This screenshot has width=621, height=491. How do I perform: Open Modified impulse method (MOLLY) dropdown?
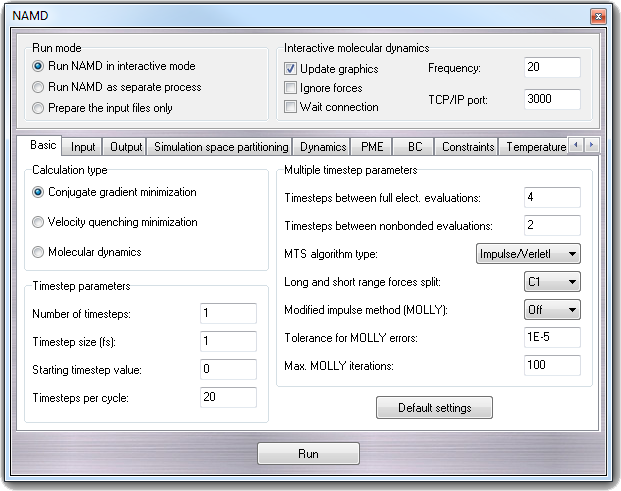pyautogui.click(x=552, y=310)
